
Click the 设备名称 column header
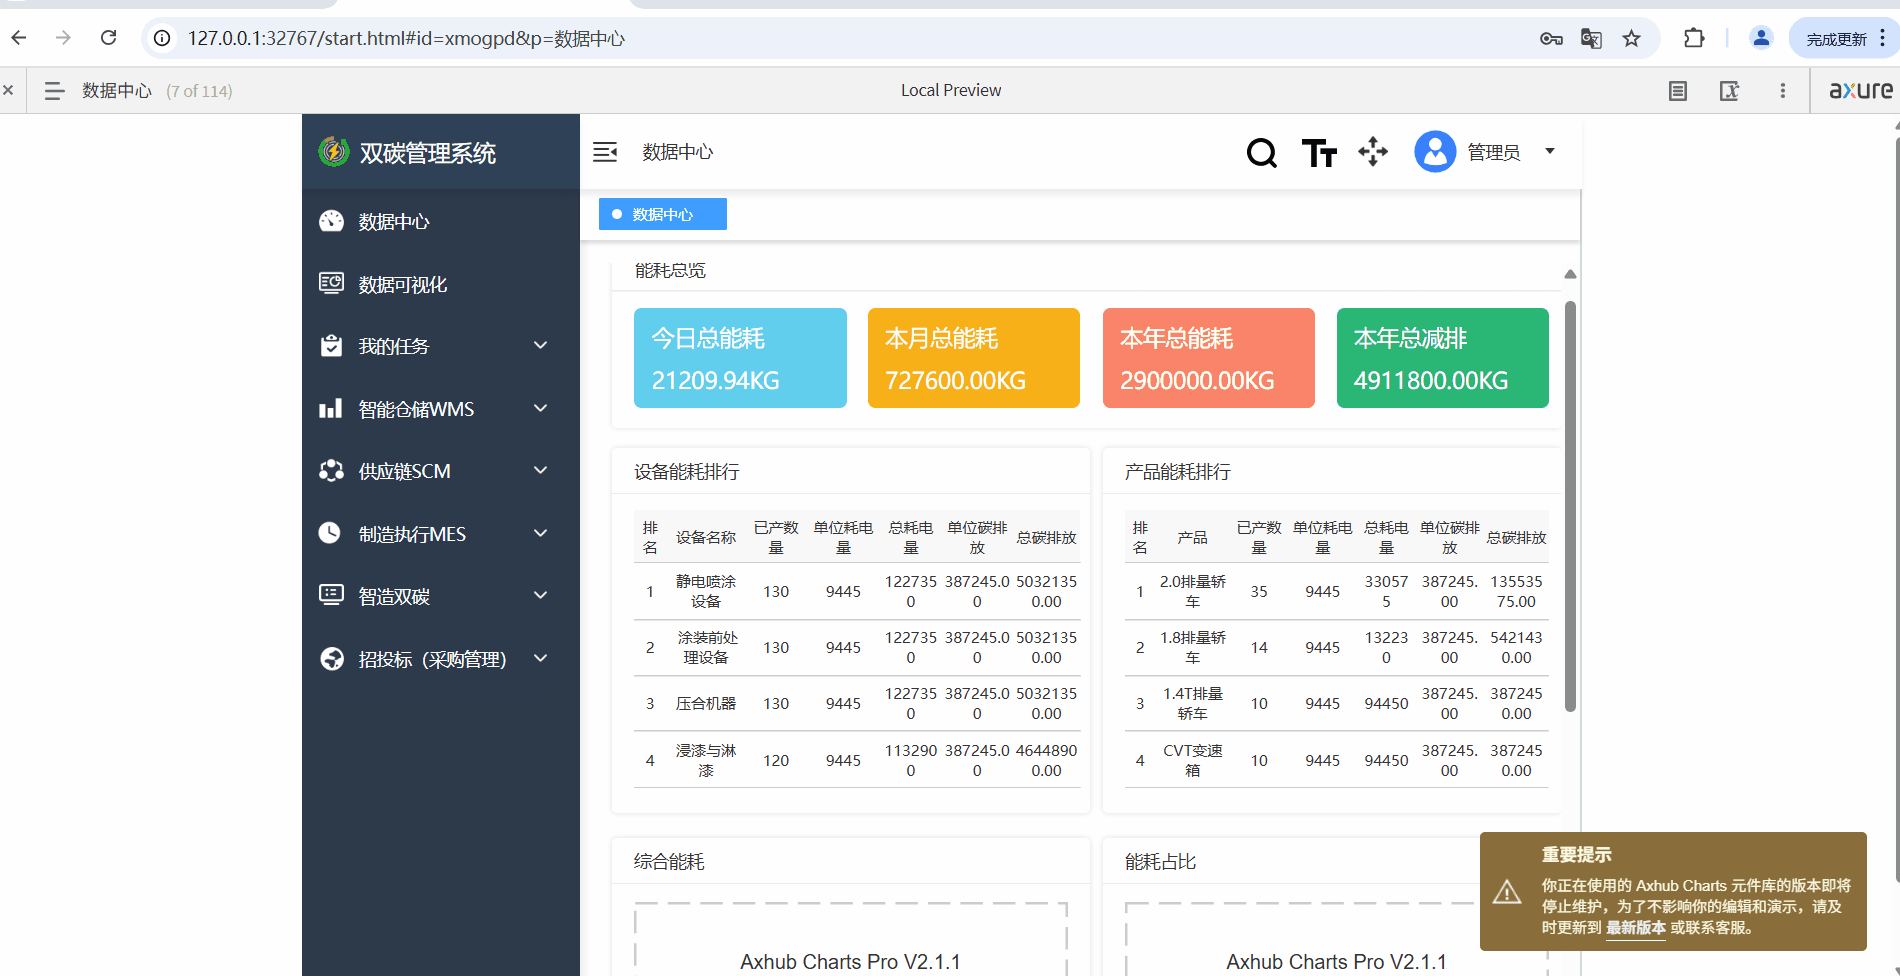click(x=706, y=538)
